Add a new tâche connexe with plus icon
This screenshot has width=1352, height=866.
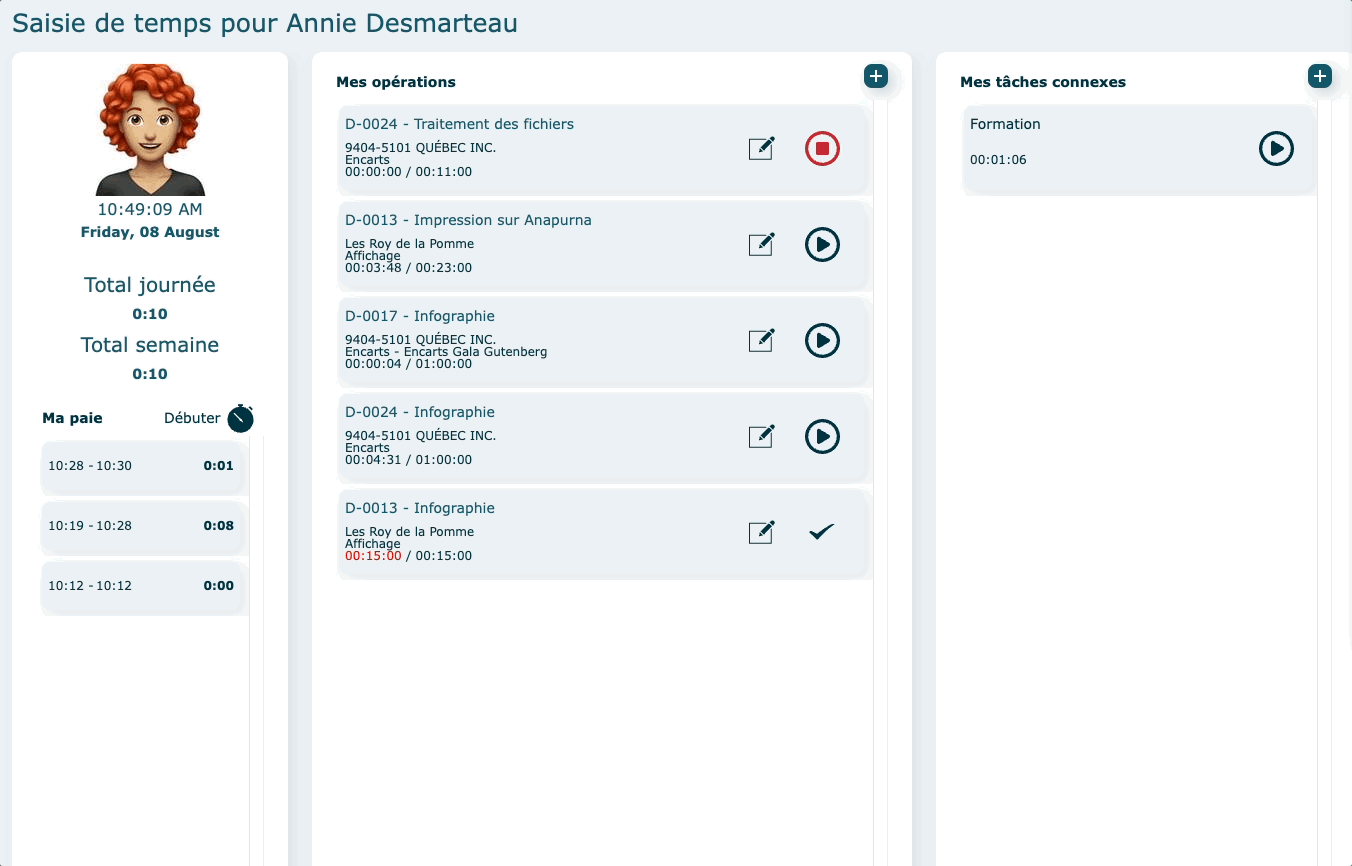click(1319, 76)
